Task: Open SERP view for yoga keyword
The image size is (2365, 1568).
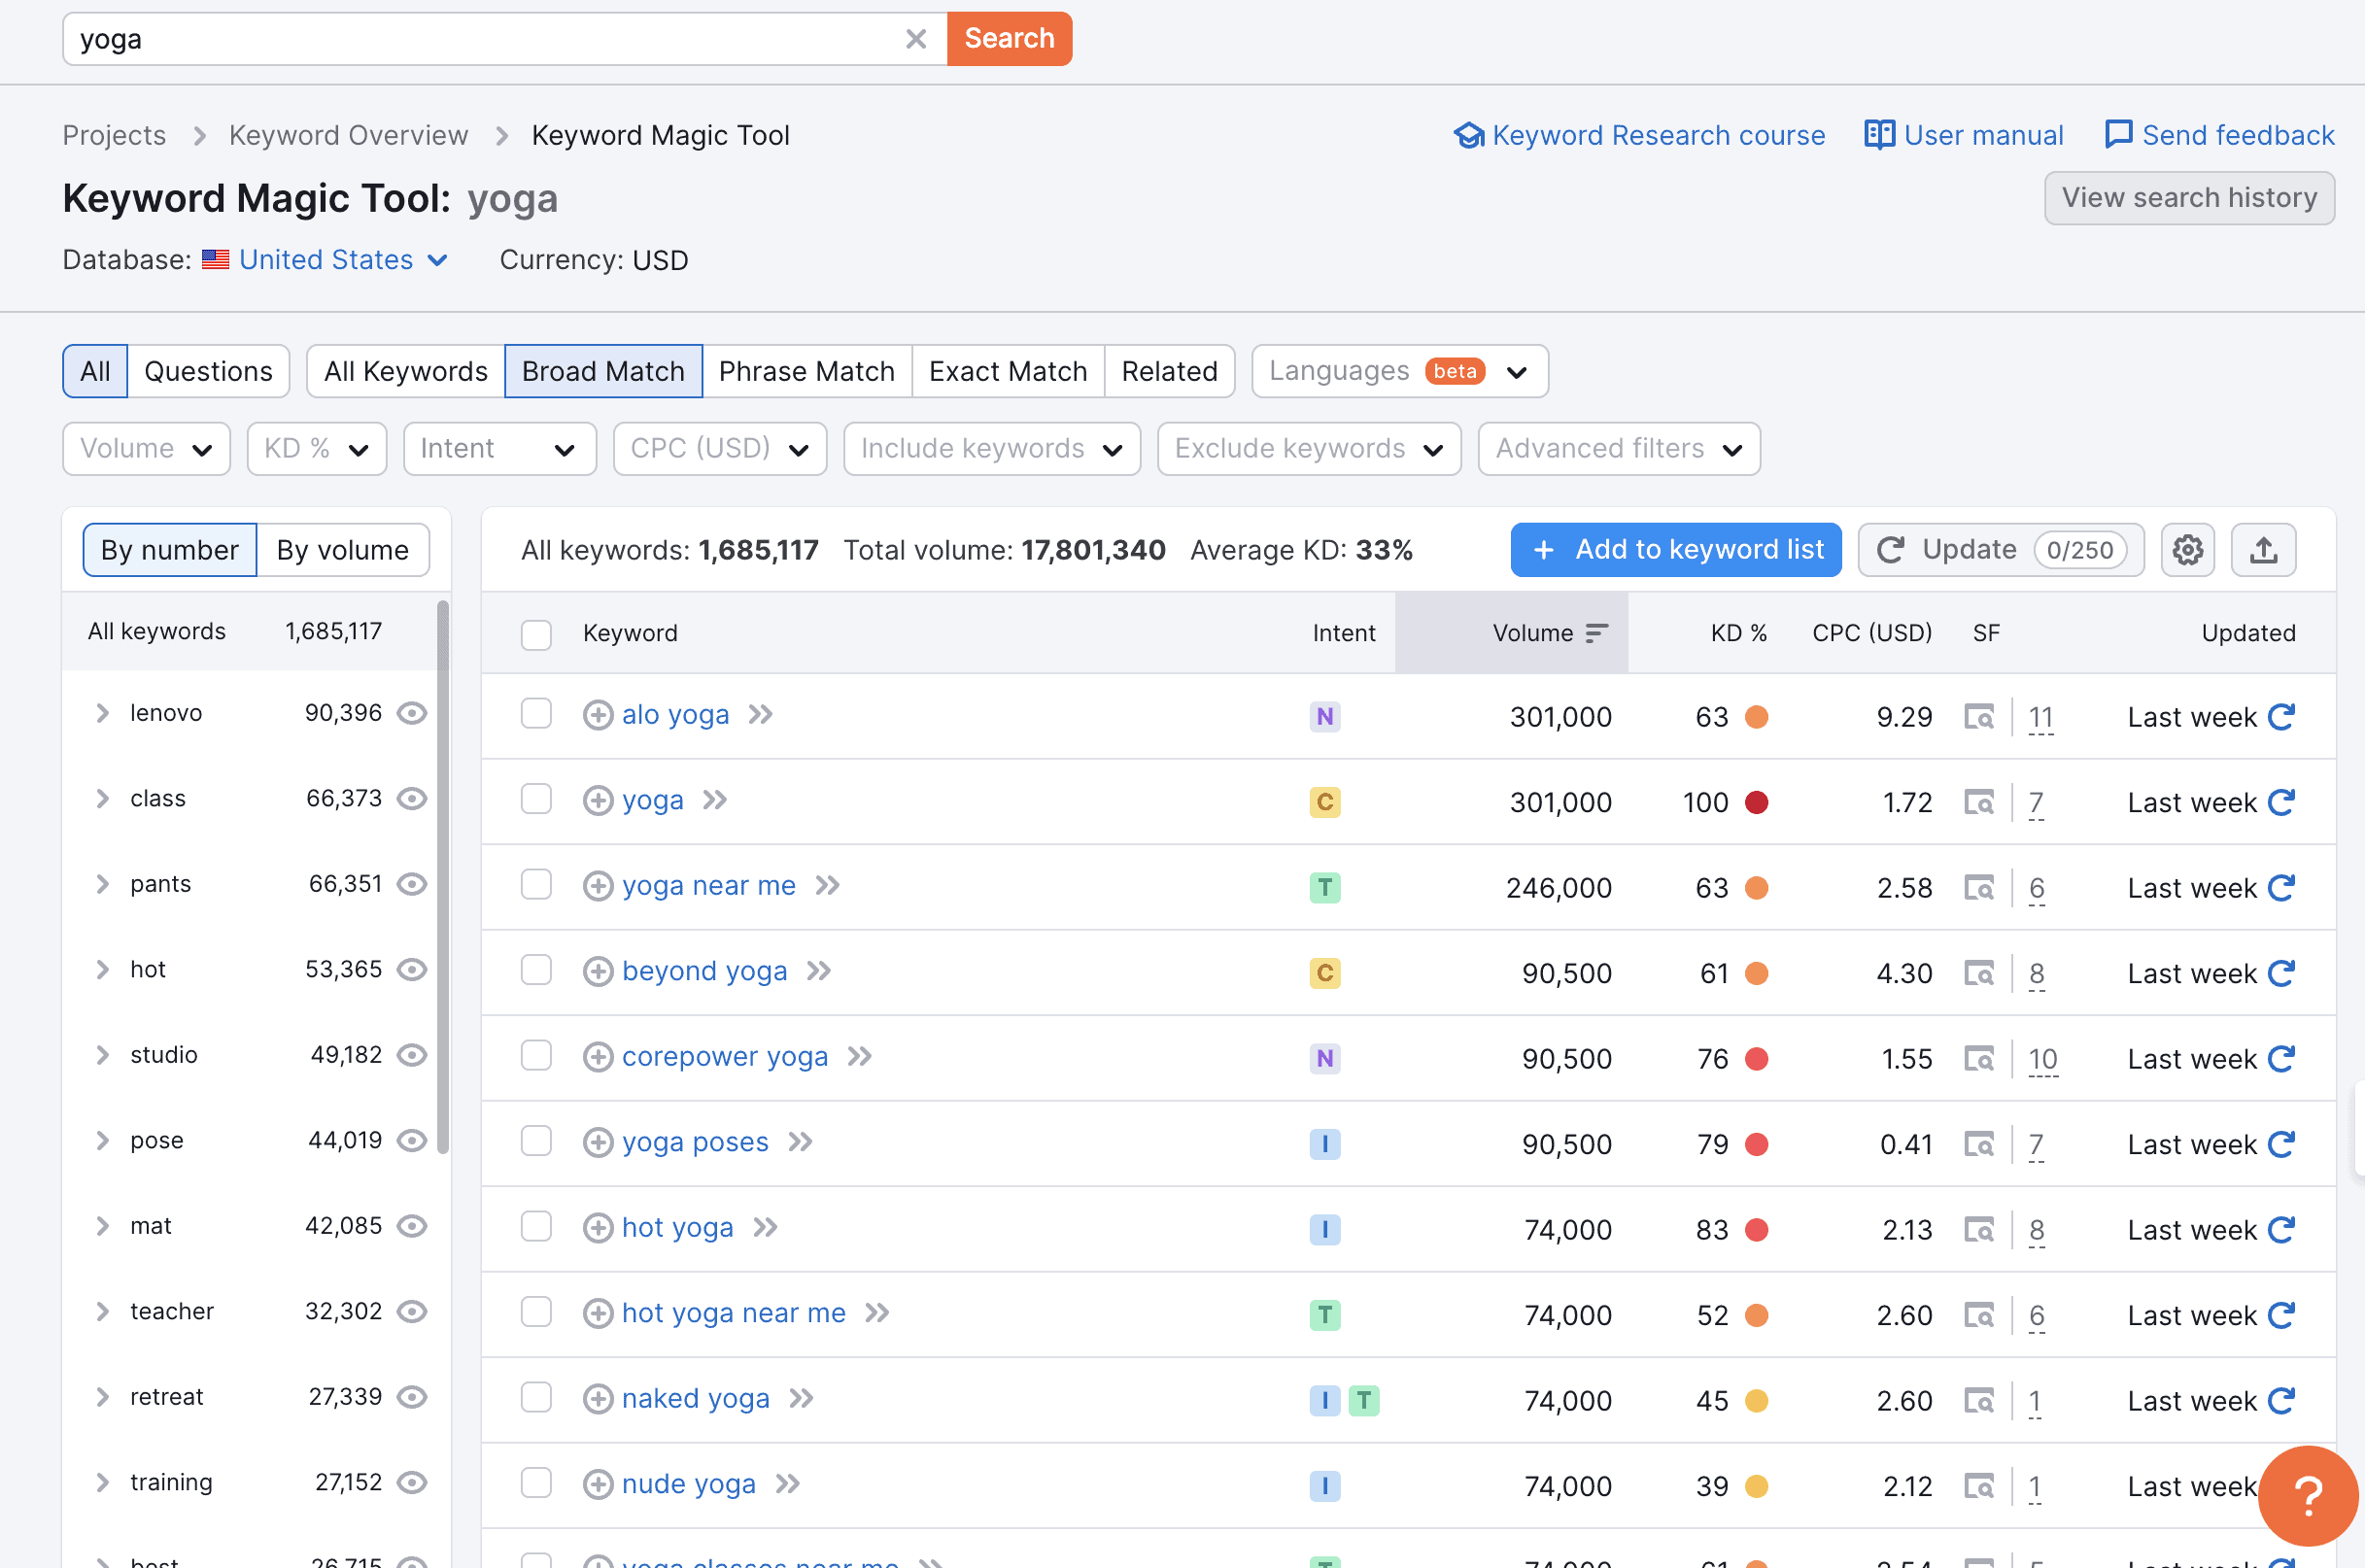Action: [x=1978, y=802]
